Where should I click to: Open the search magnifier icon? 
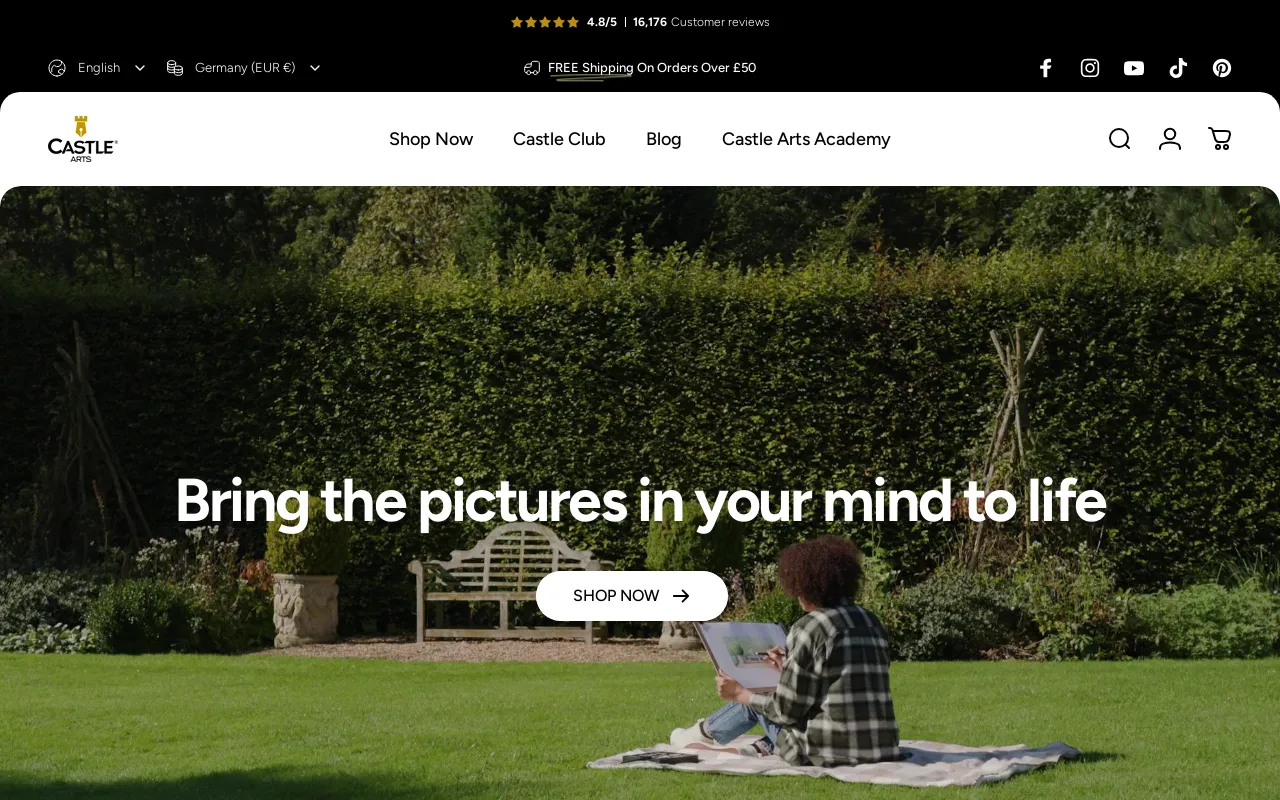1120,139
